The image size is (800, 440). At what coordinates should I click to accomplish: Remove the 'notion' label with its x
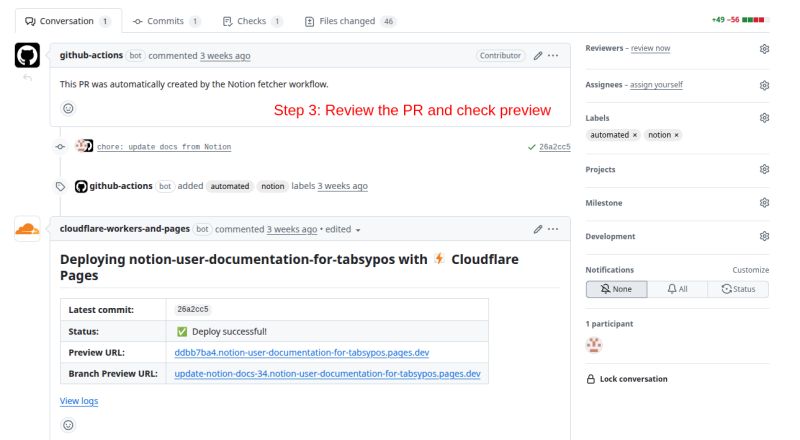677,135
